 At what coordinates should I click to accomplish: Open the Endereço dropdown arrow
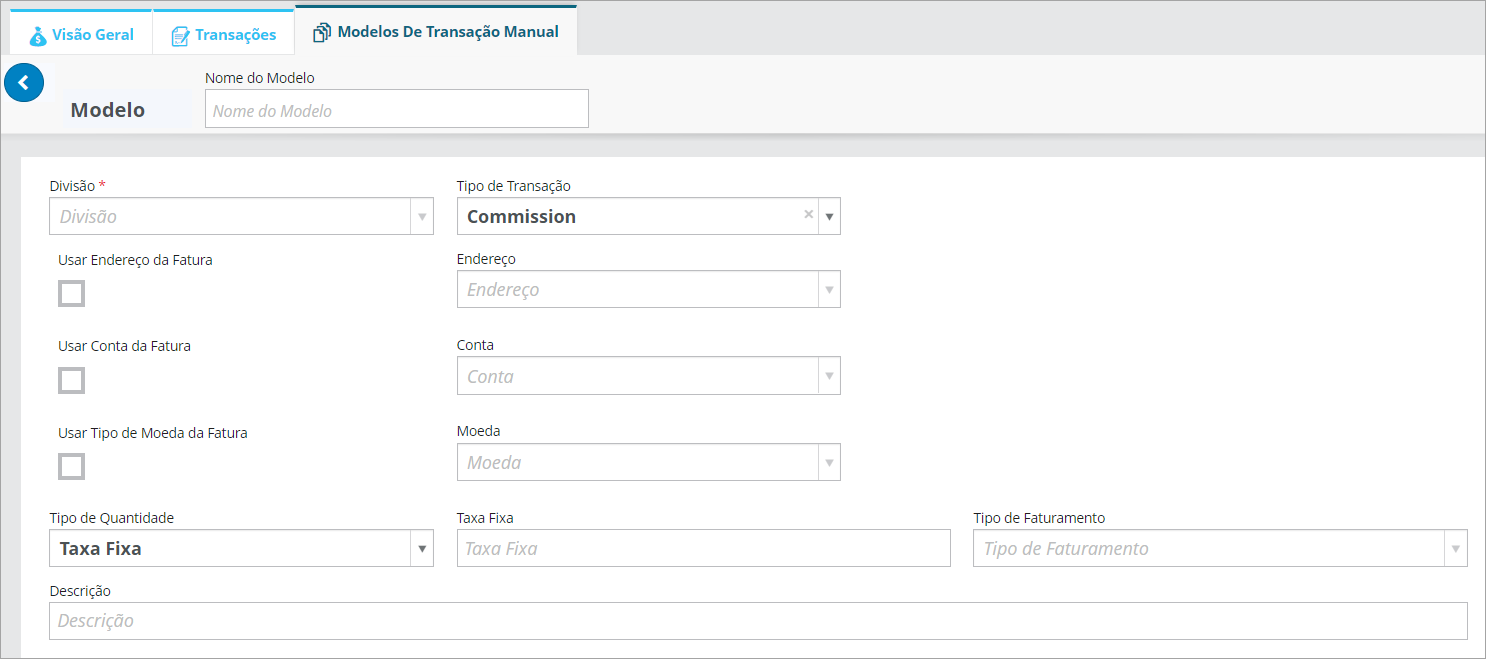[x=829, y=289]
